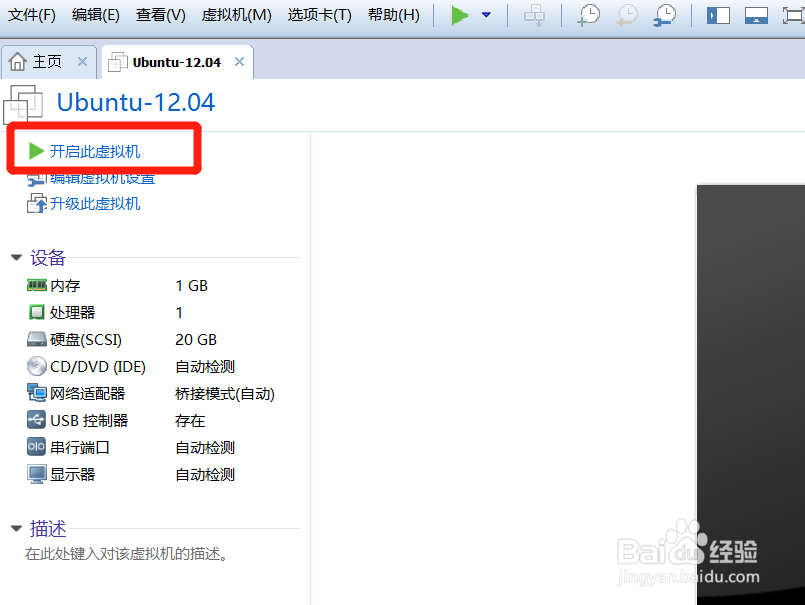This screenshot has height=605, width=805.
Task: Collapse the 描述 section
Action: [x=16, y=528]
